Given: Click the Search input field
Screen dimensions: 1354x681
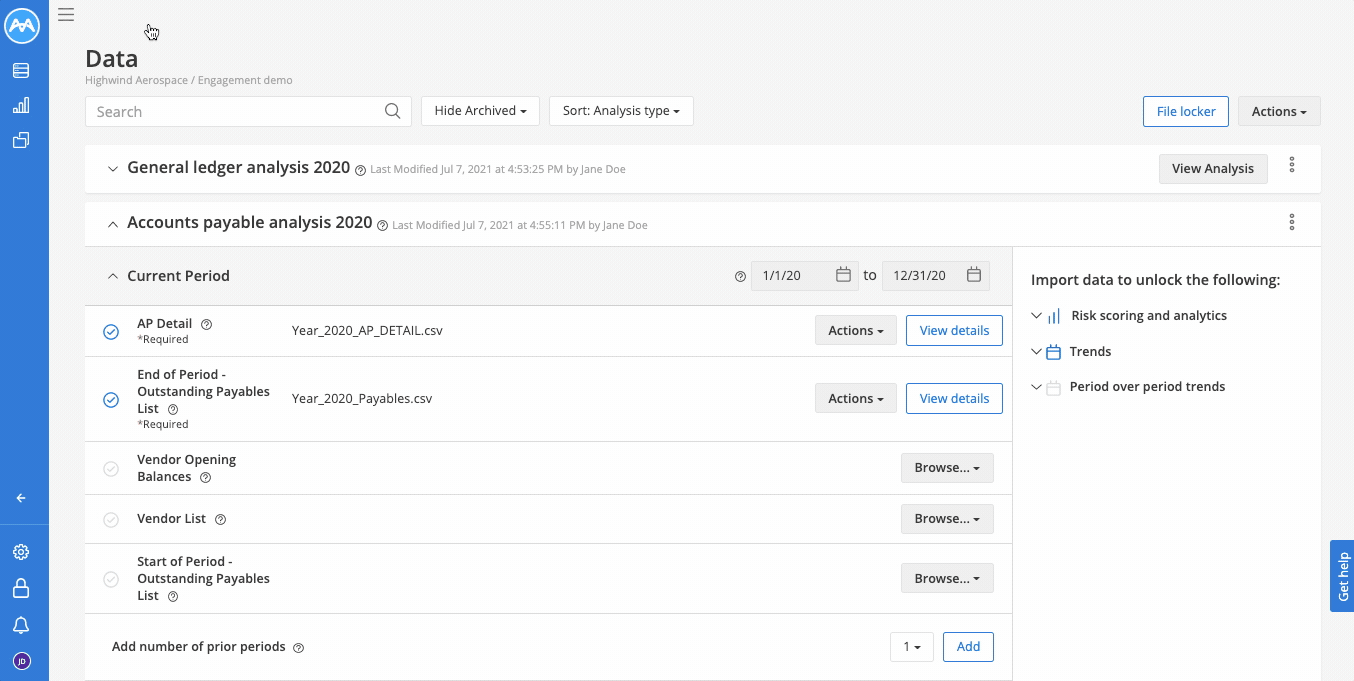Looking at the screenshot, I should point(248,111).
